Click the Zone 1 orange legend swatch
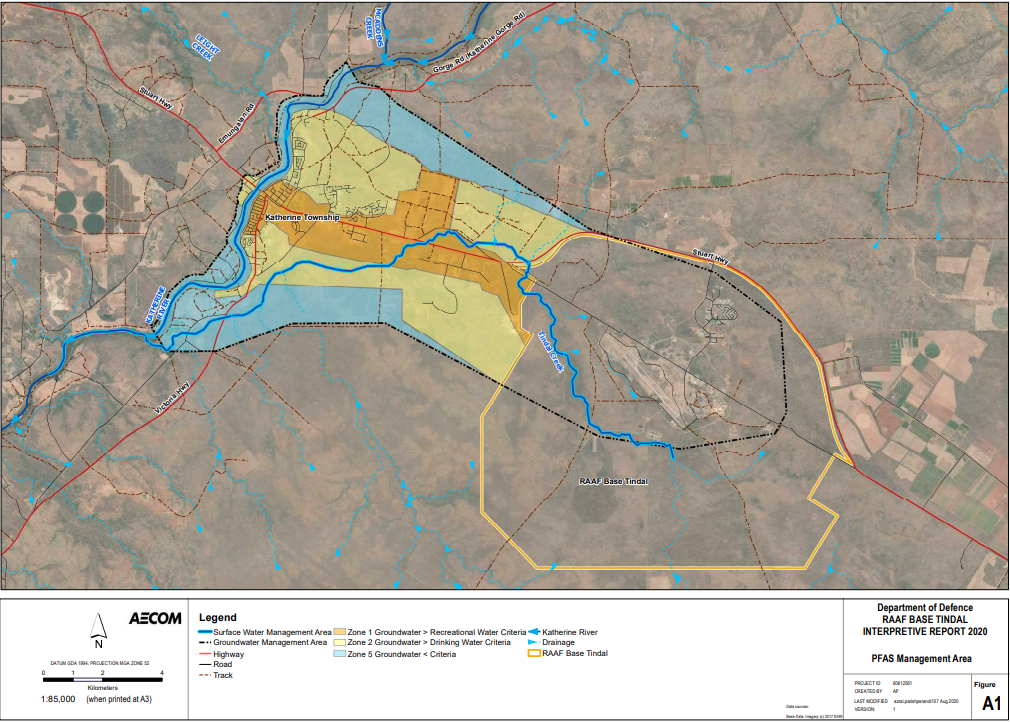The image size is (1010, 722). coord(339,632)
